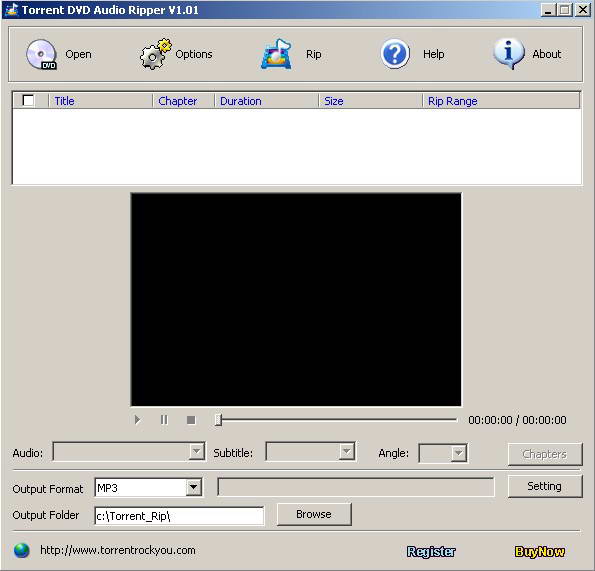Image resolution: width=595 pixels, height=571 pixels.
Task: Open the Subtitle dropdown
Action: [346, 452]
